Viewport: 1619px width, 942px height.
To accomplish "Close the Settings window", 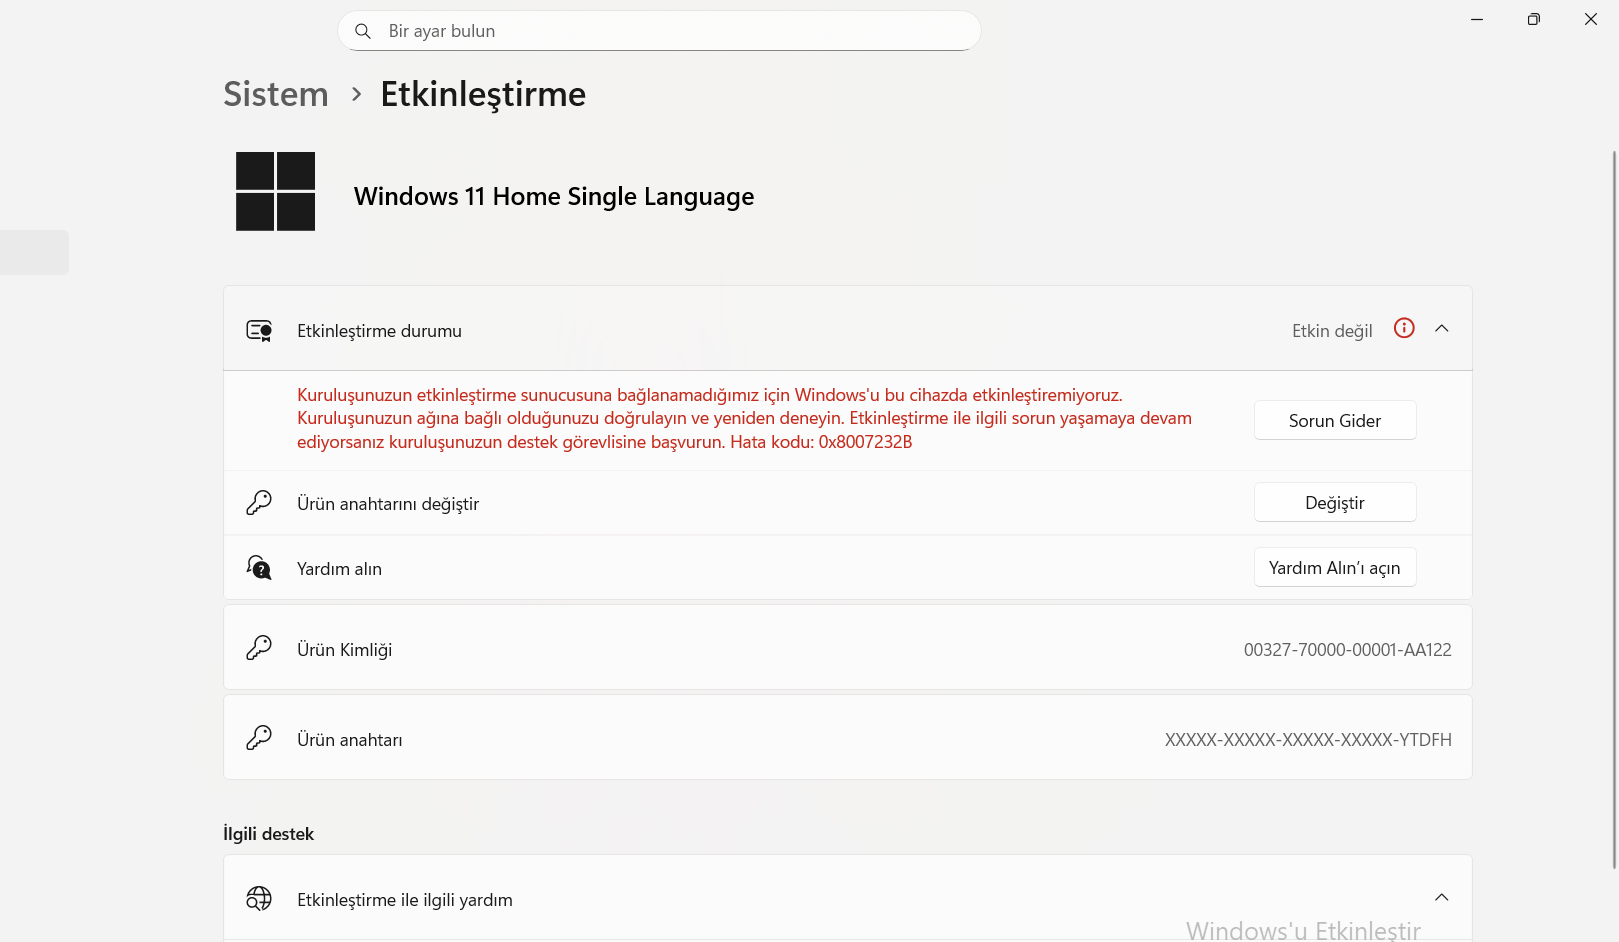I will click(x=1591, y=19).
